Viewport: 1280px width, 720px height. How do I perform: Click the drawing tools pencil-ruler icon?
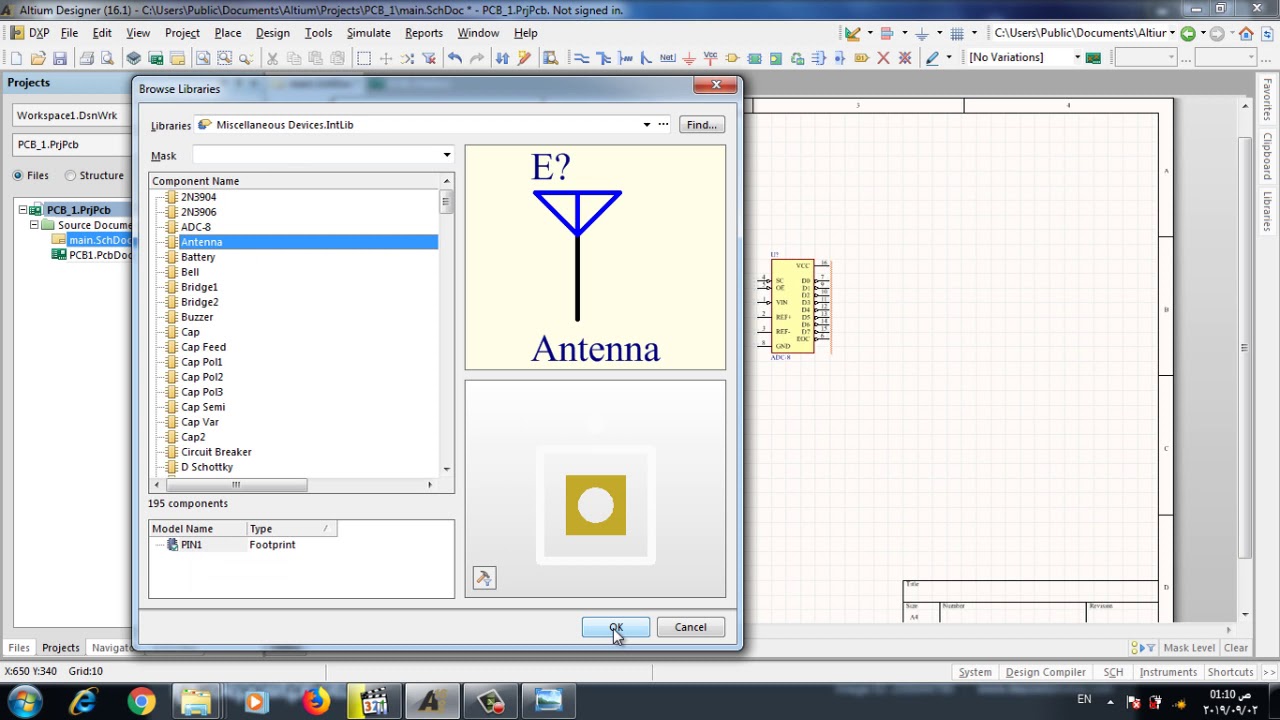pyautogui.click(x=853, y=33)
